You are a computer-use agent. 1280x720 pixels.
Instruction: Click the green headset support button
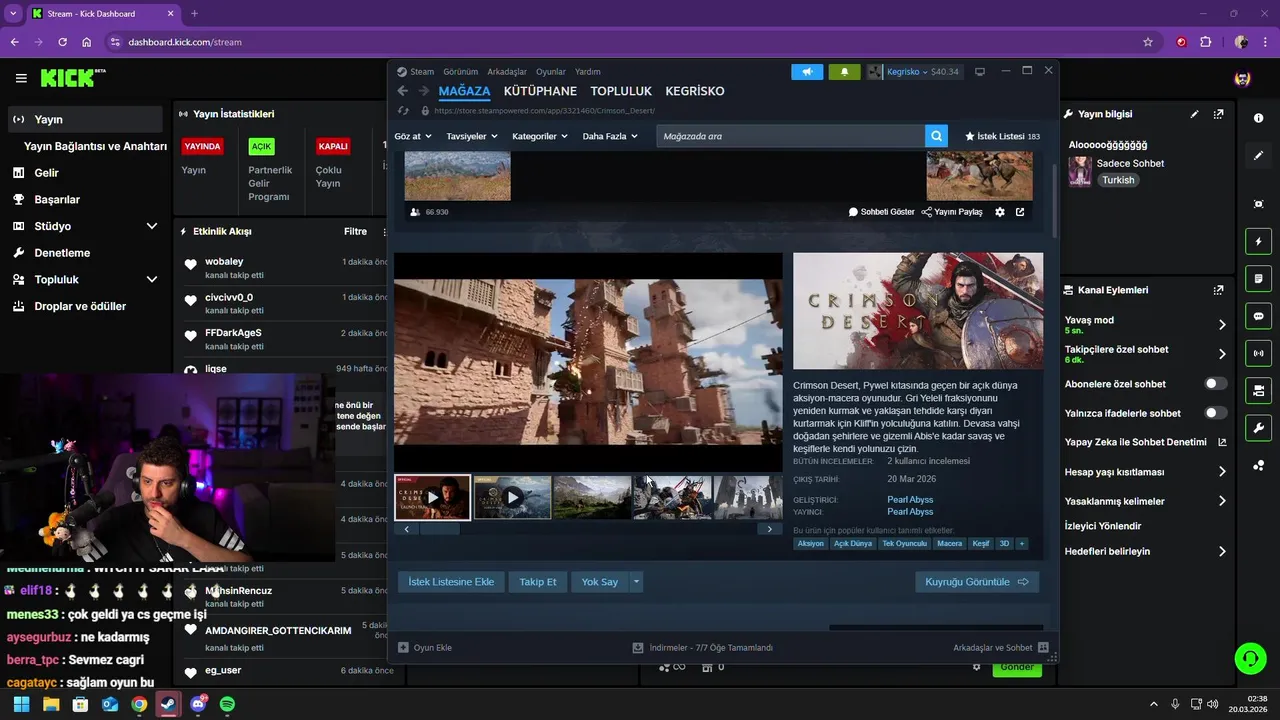point(1251,658)
